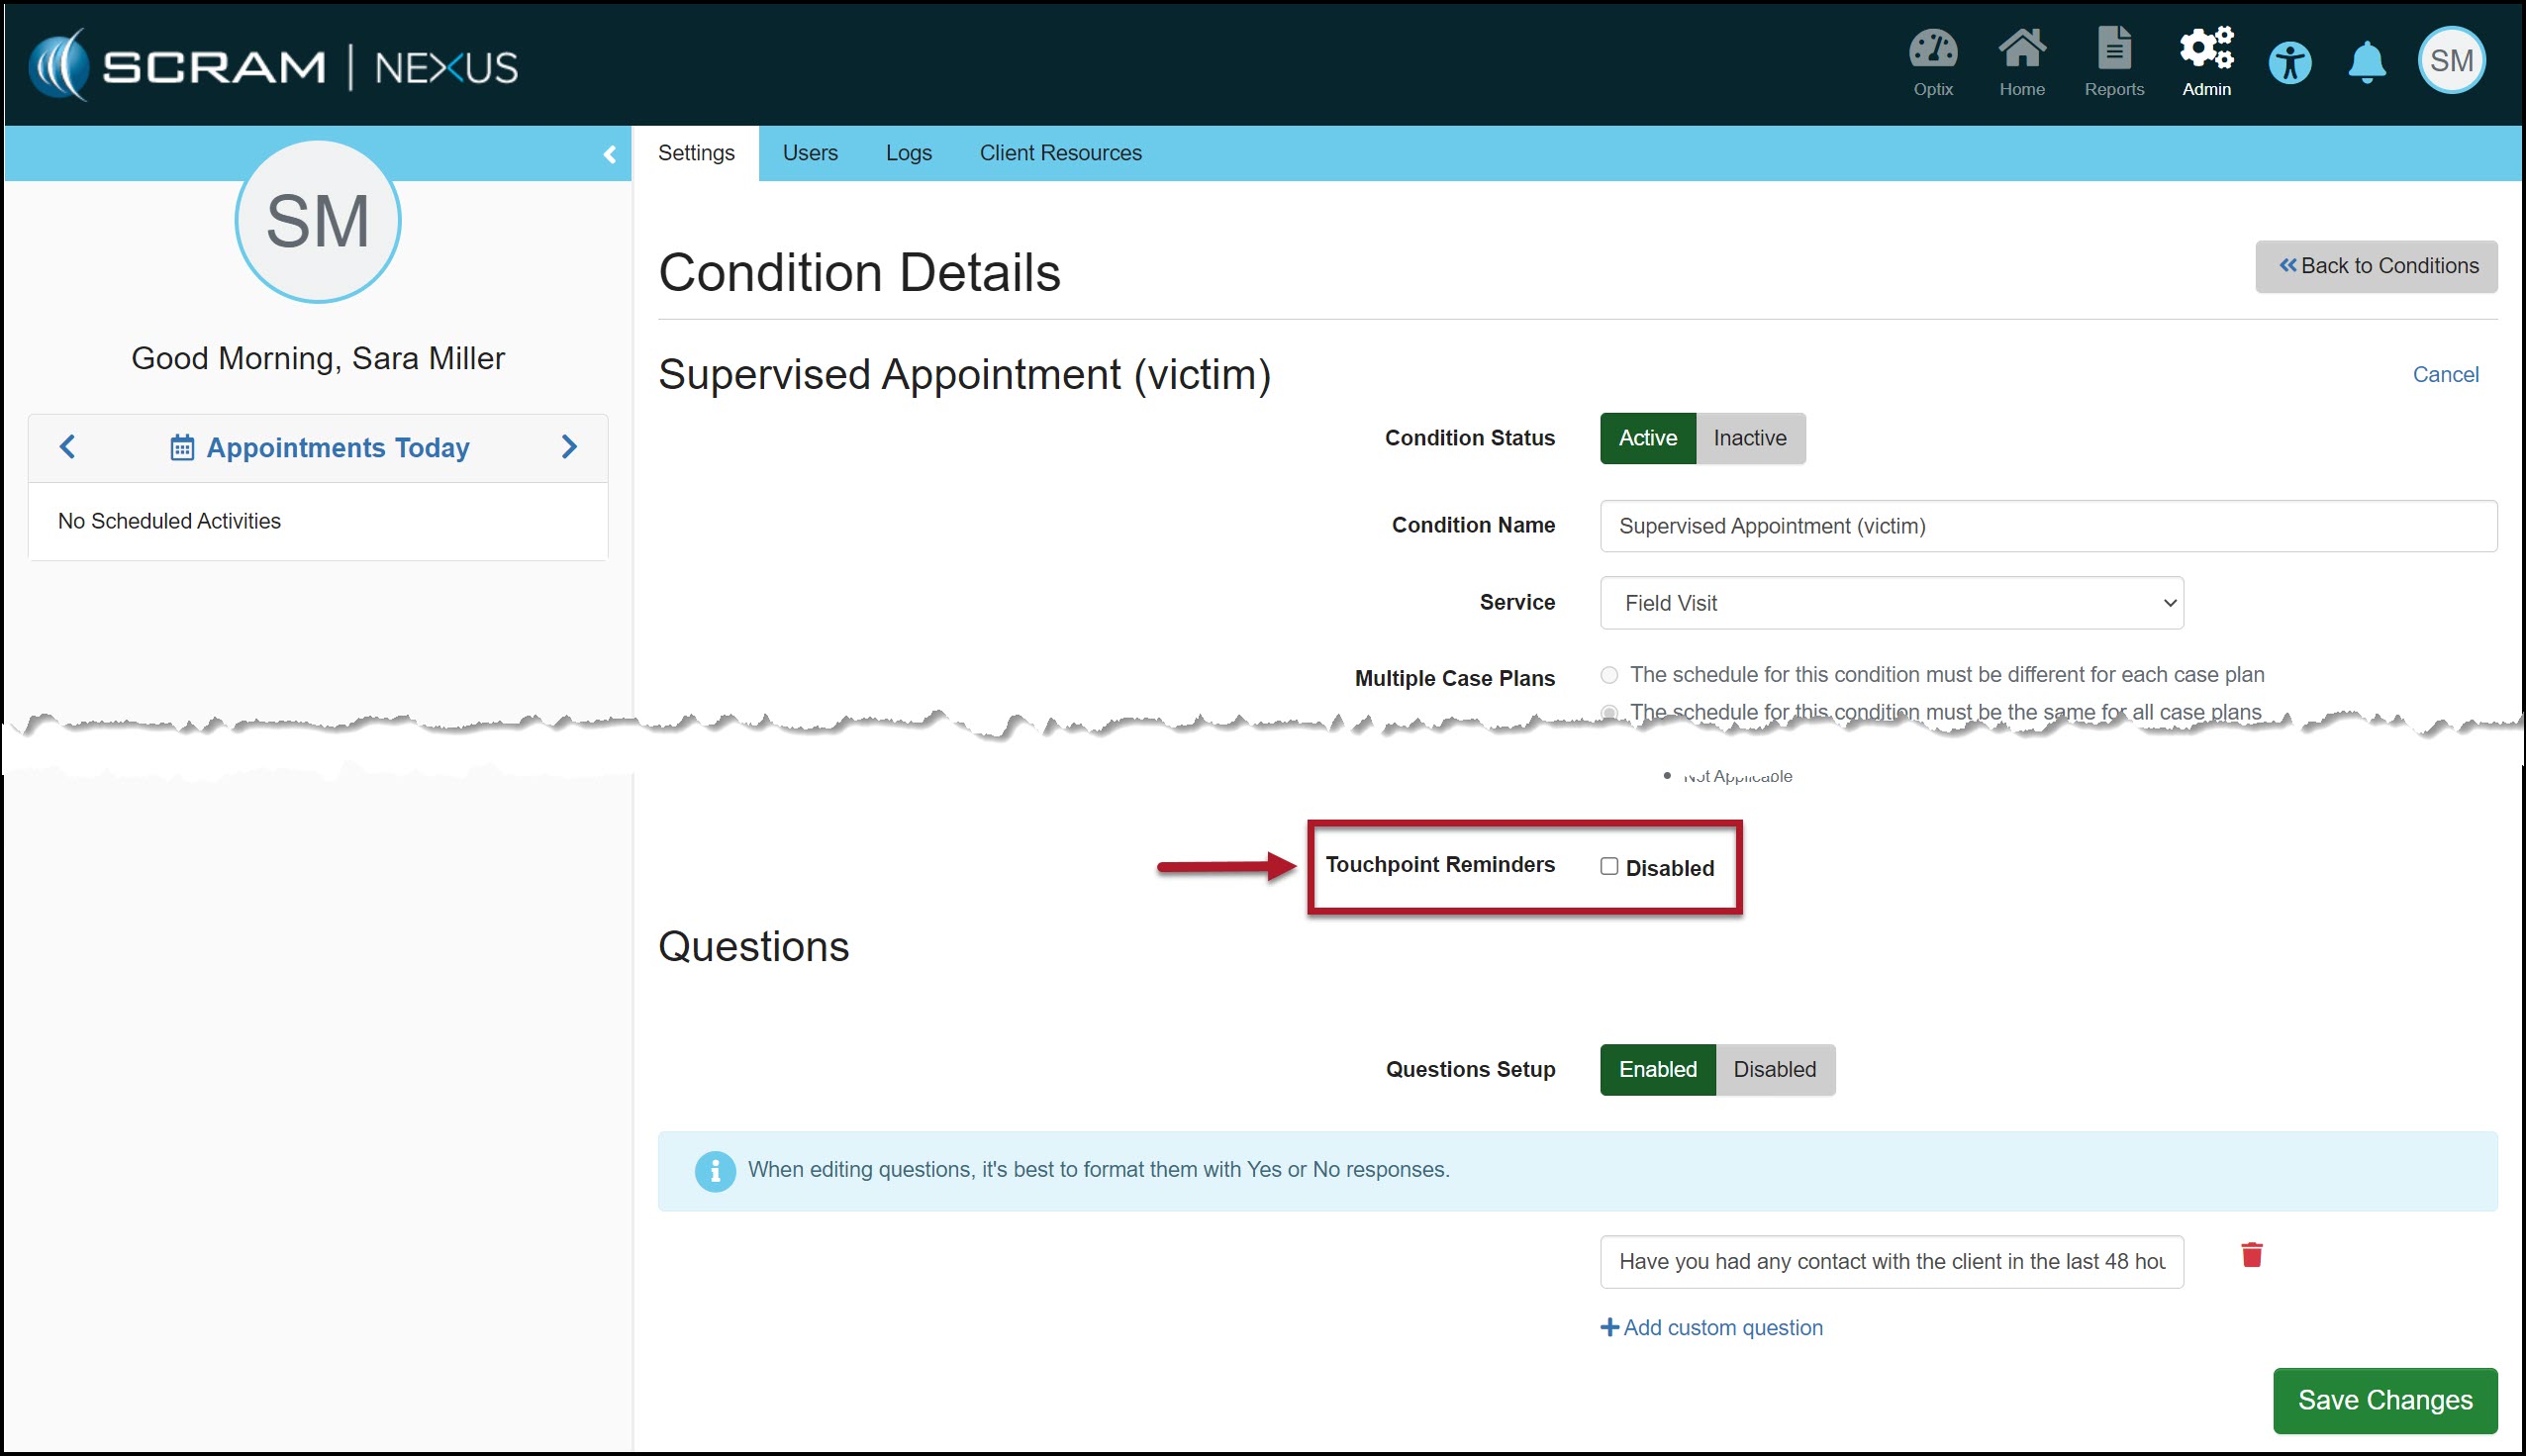Click the Condition Name text field
Screen dimensions: 2526x1456
tap(2047, 526)
